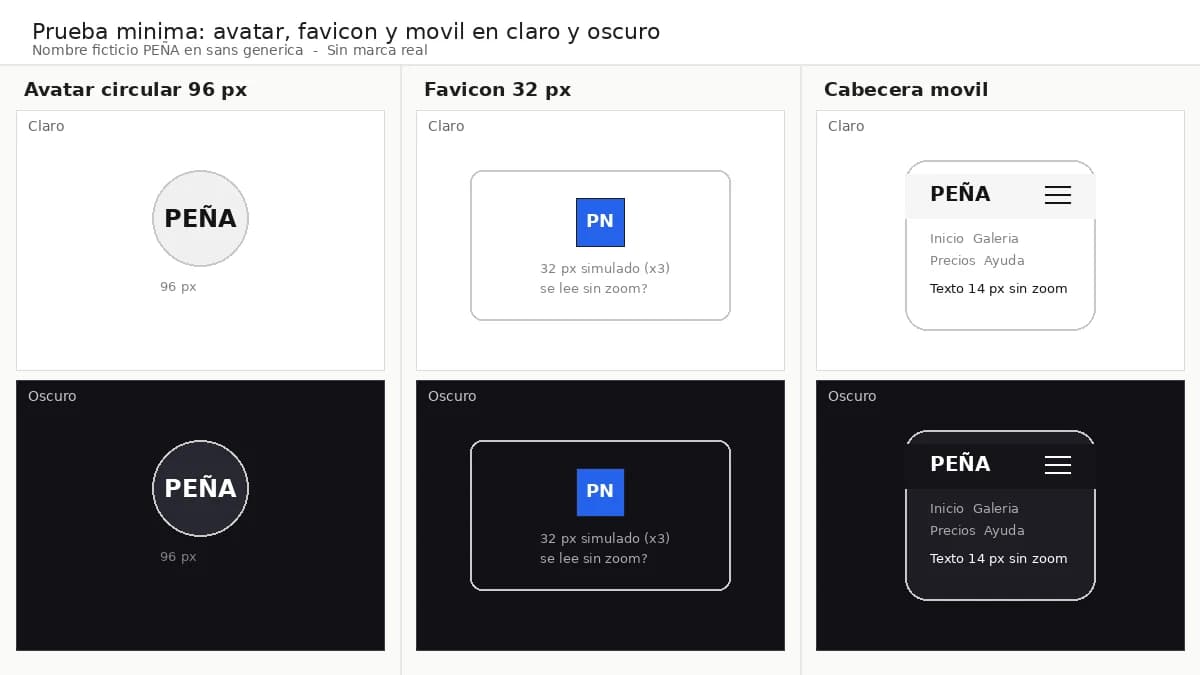
Task: Go to Precios in dark mobile menu
Action: pos(952,530)
